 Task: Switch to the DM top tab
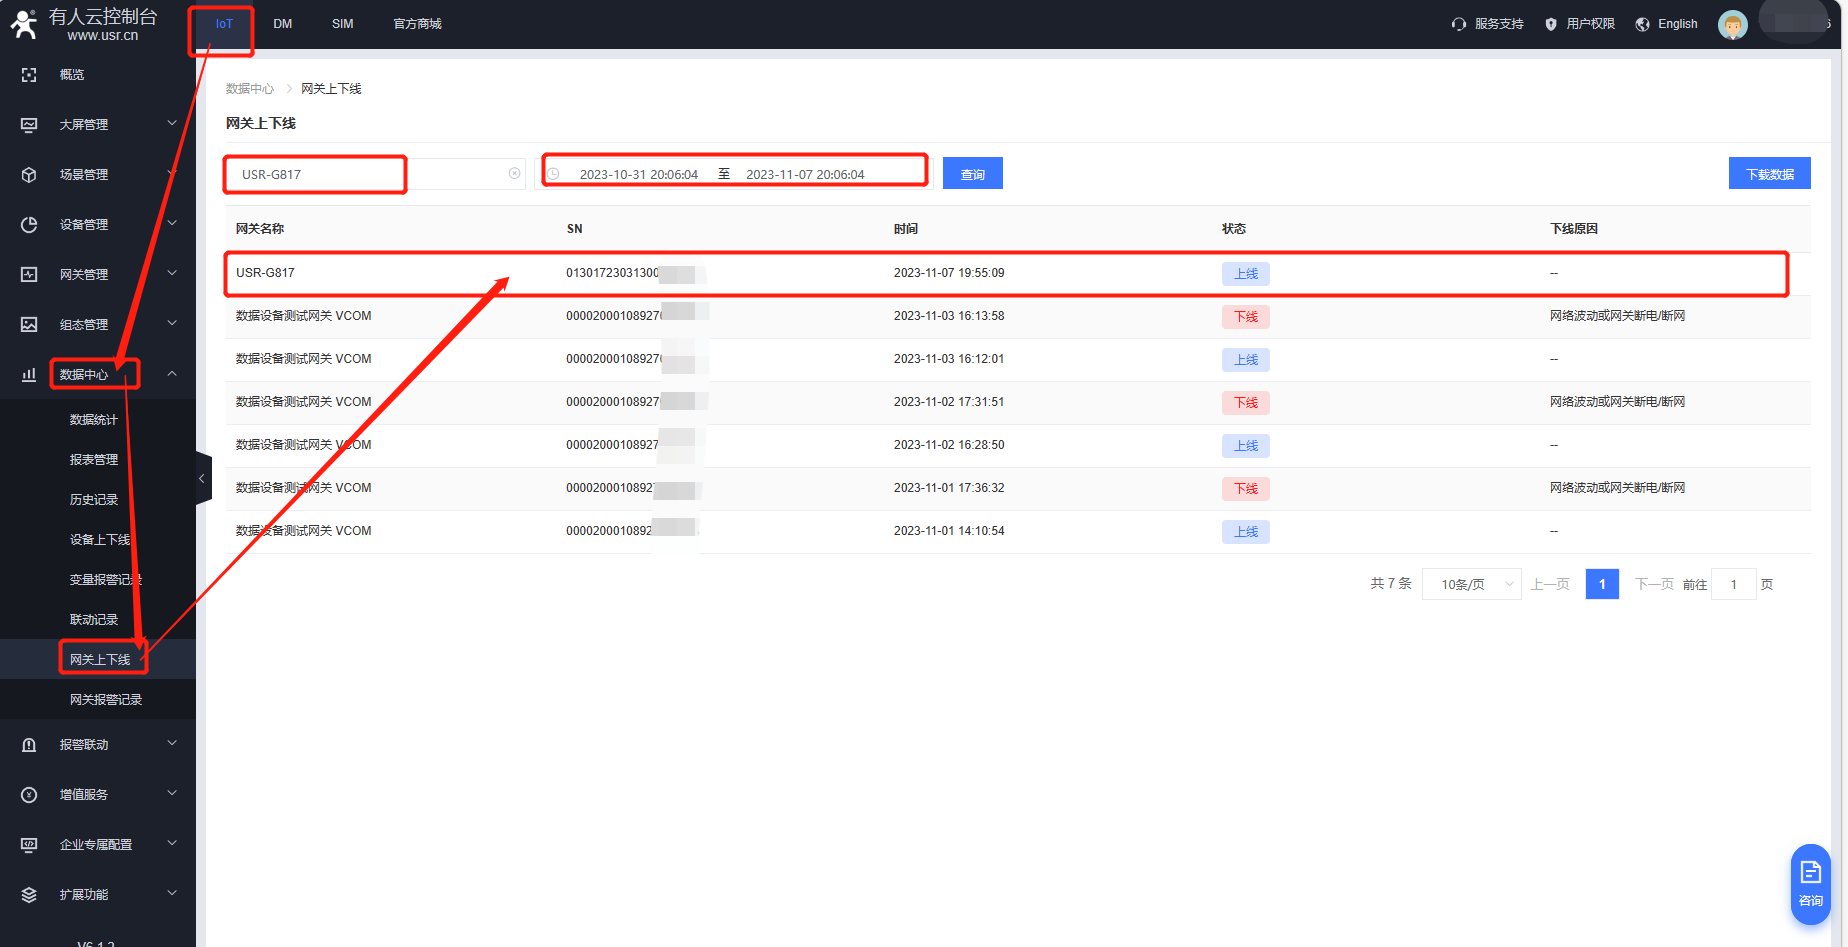[x=283, y=24]
